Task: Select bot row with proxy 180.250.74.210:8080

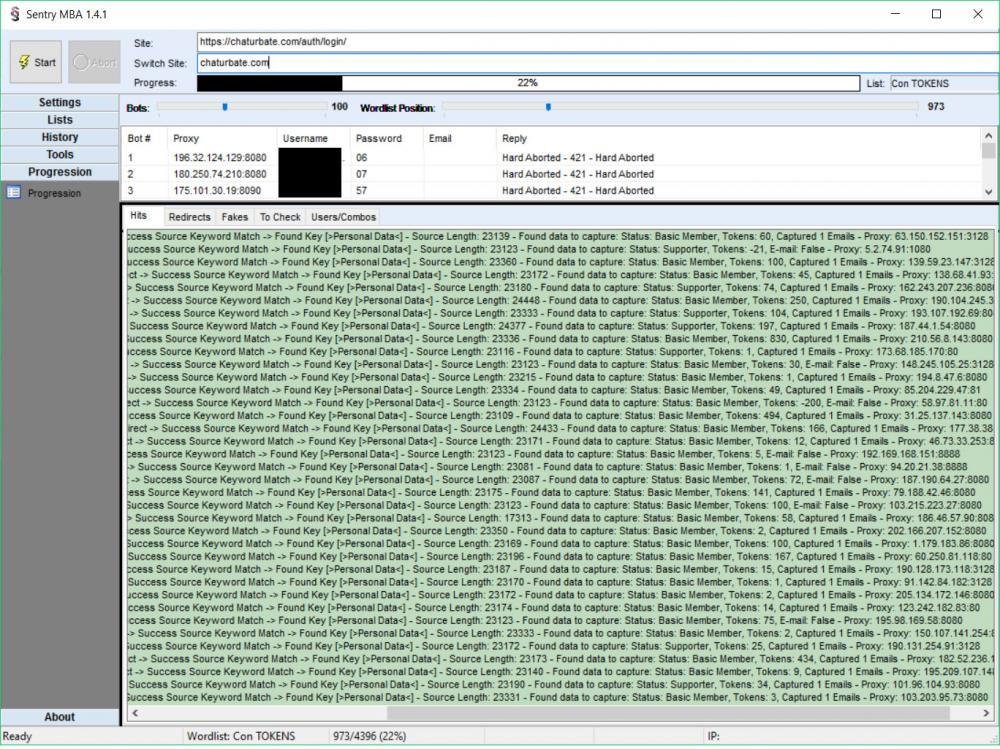Action: [x=552, y=174]
